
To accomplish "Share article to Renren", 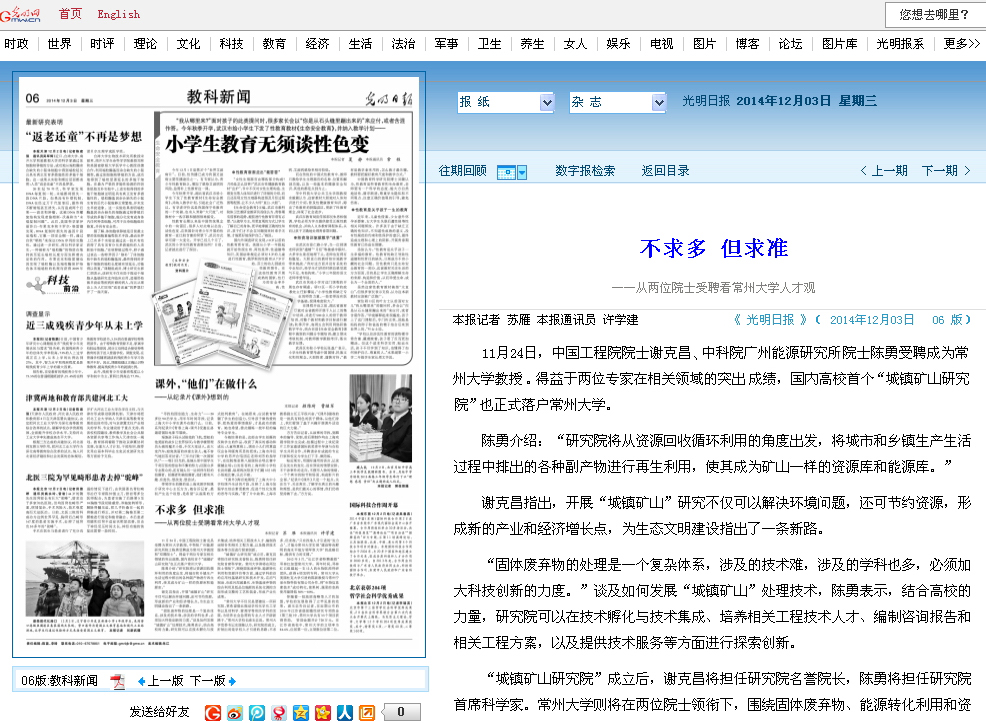I will [x=345, y=712].
